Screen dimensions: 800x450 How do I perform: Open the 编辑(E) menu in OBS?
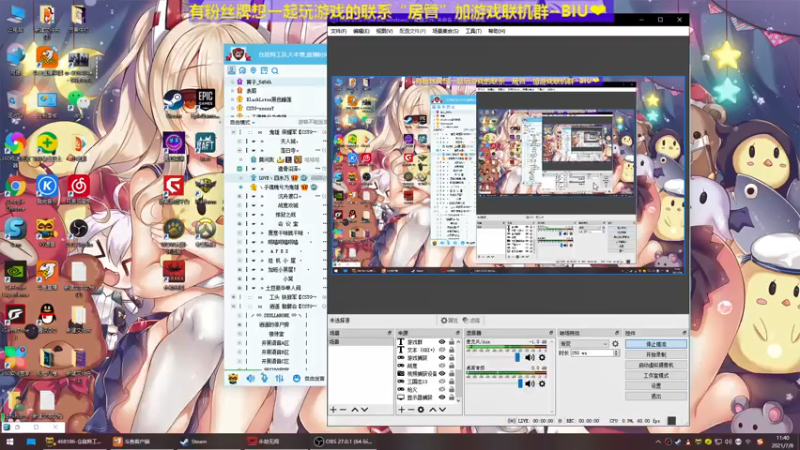click(361, 31)
